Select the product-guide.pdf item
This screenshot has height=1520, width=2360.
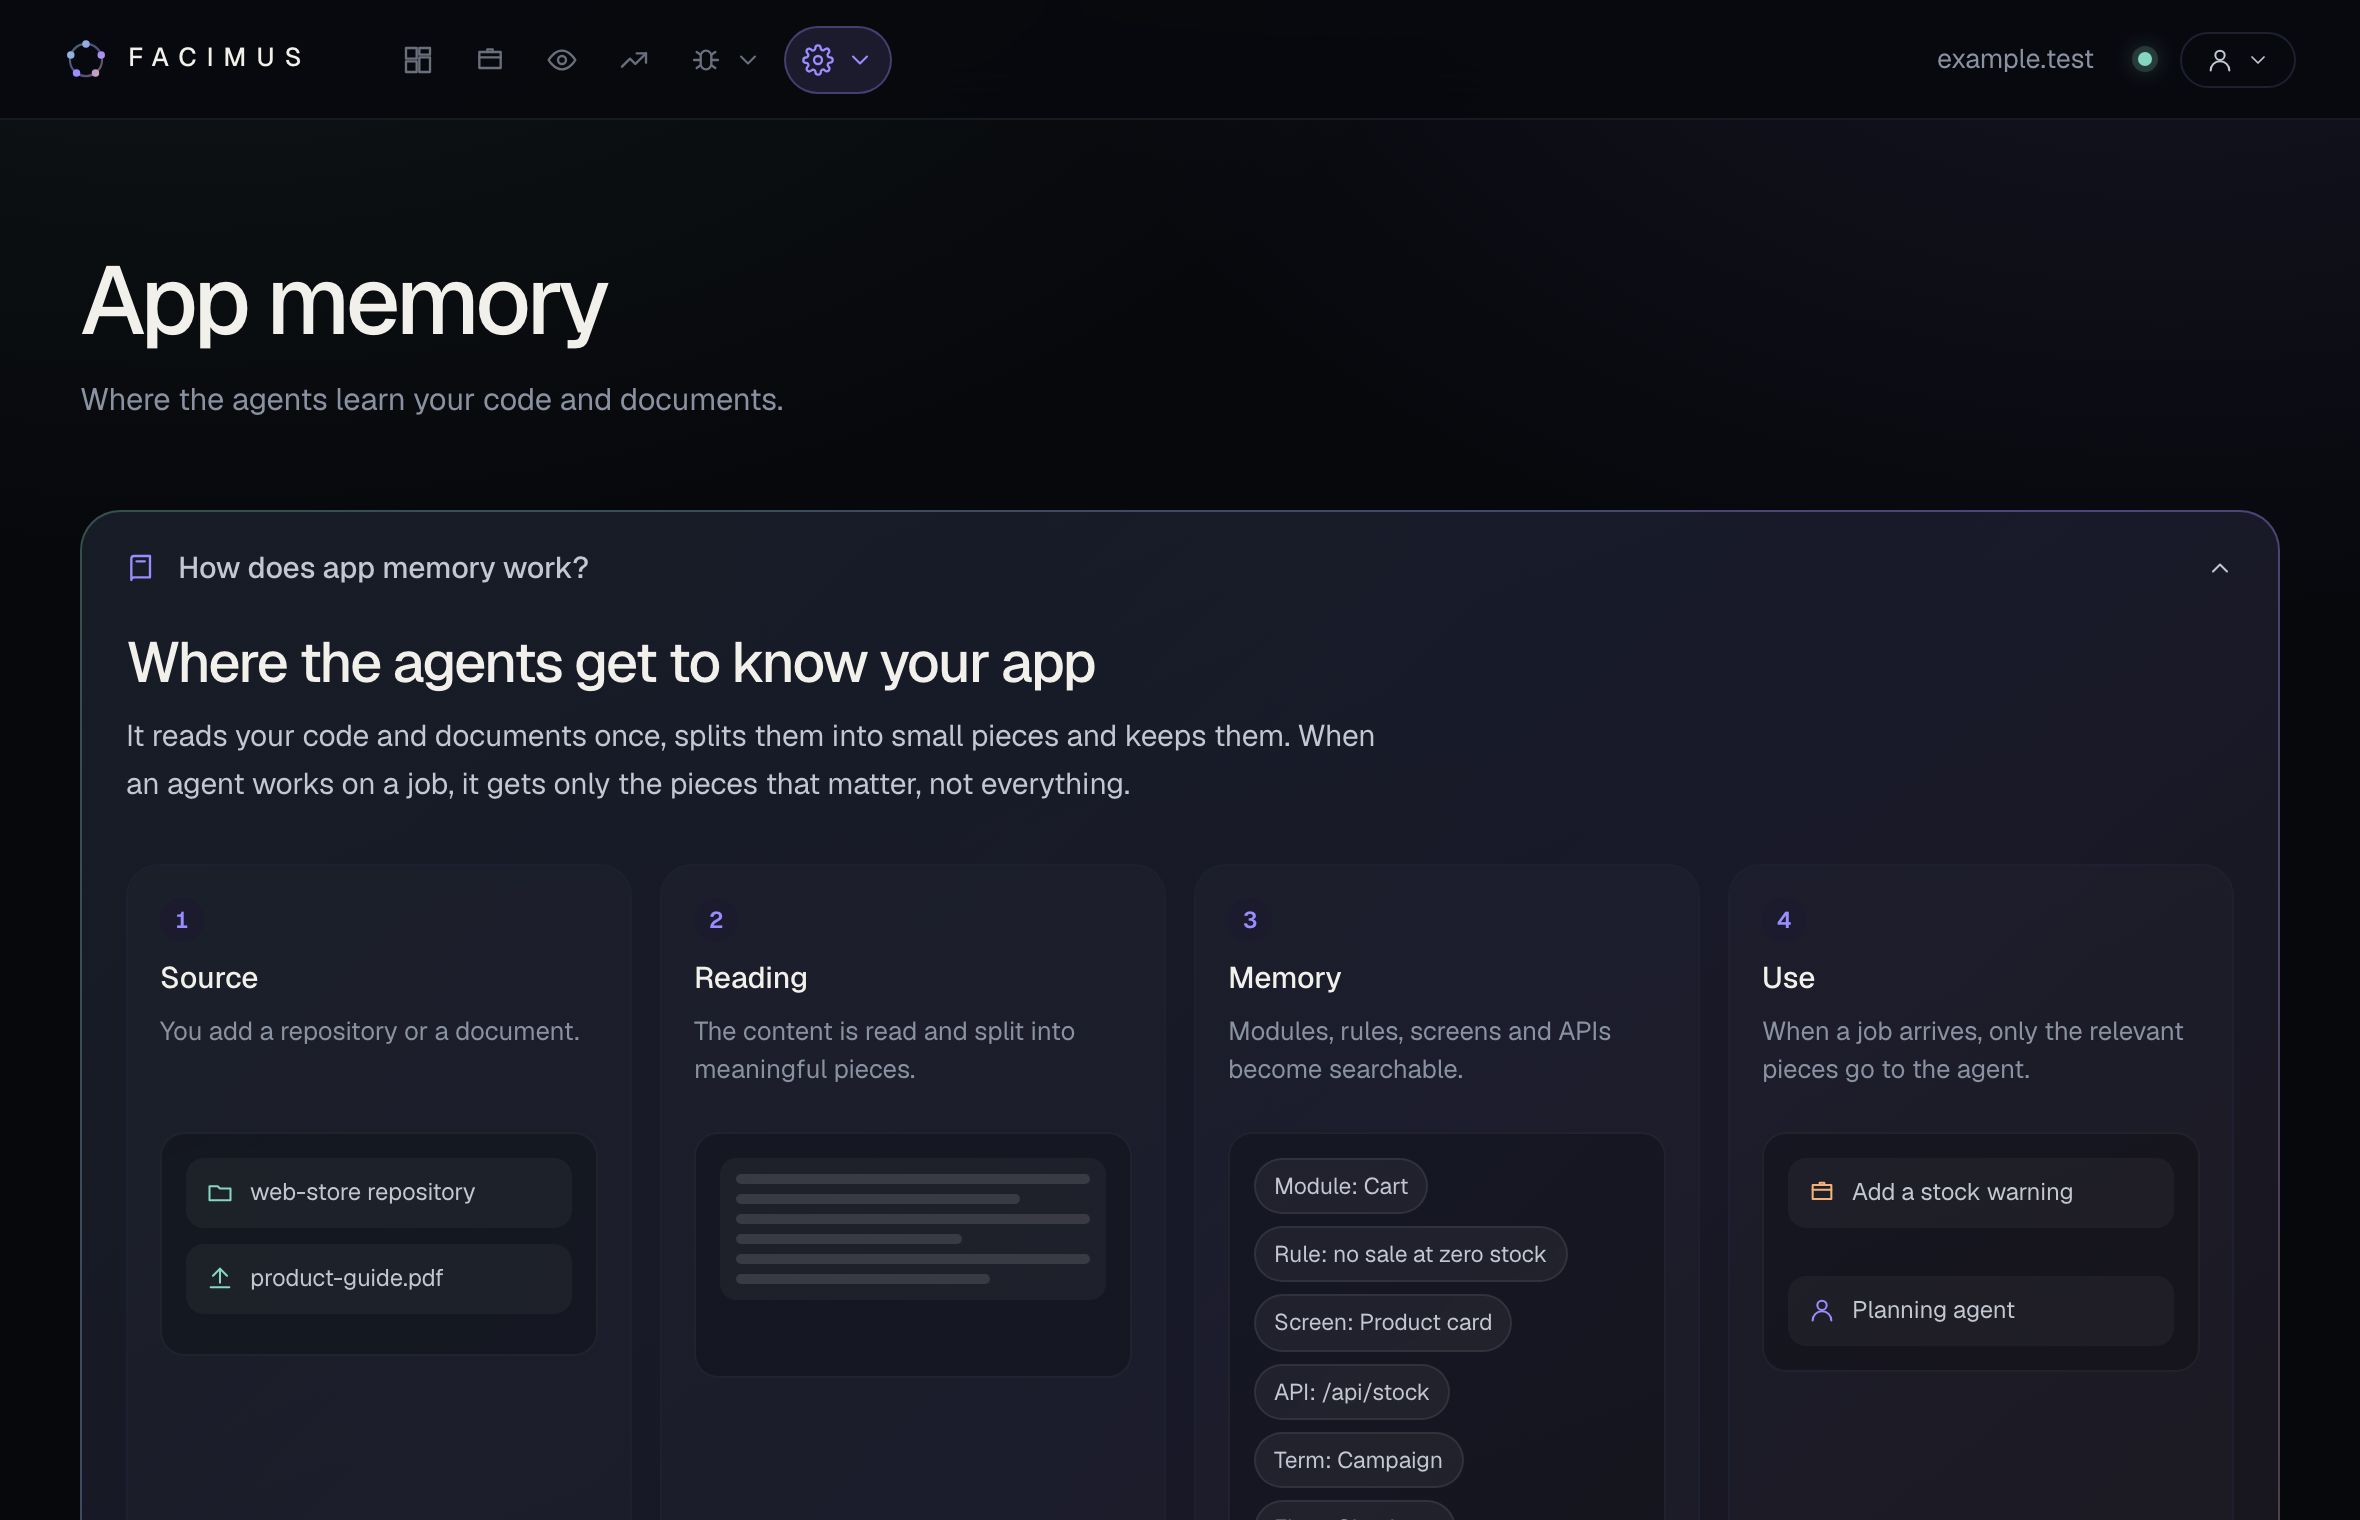coord(379,1278)
